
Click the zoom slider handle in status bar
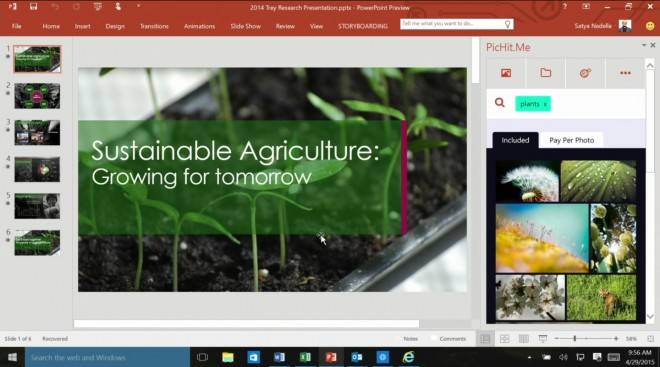pyautogui.click(x=575, y=338)
